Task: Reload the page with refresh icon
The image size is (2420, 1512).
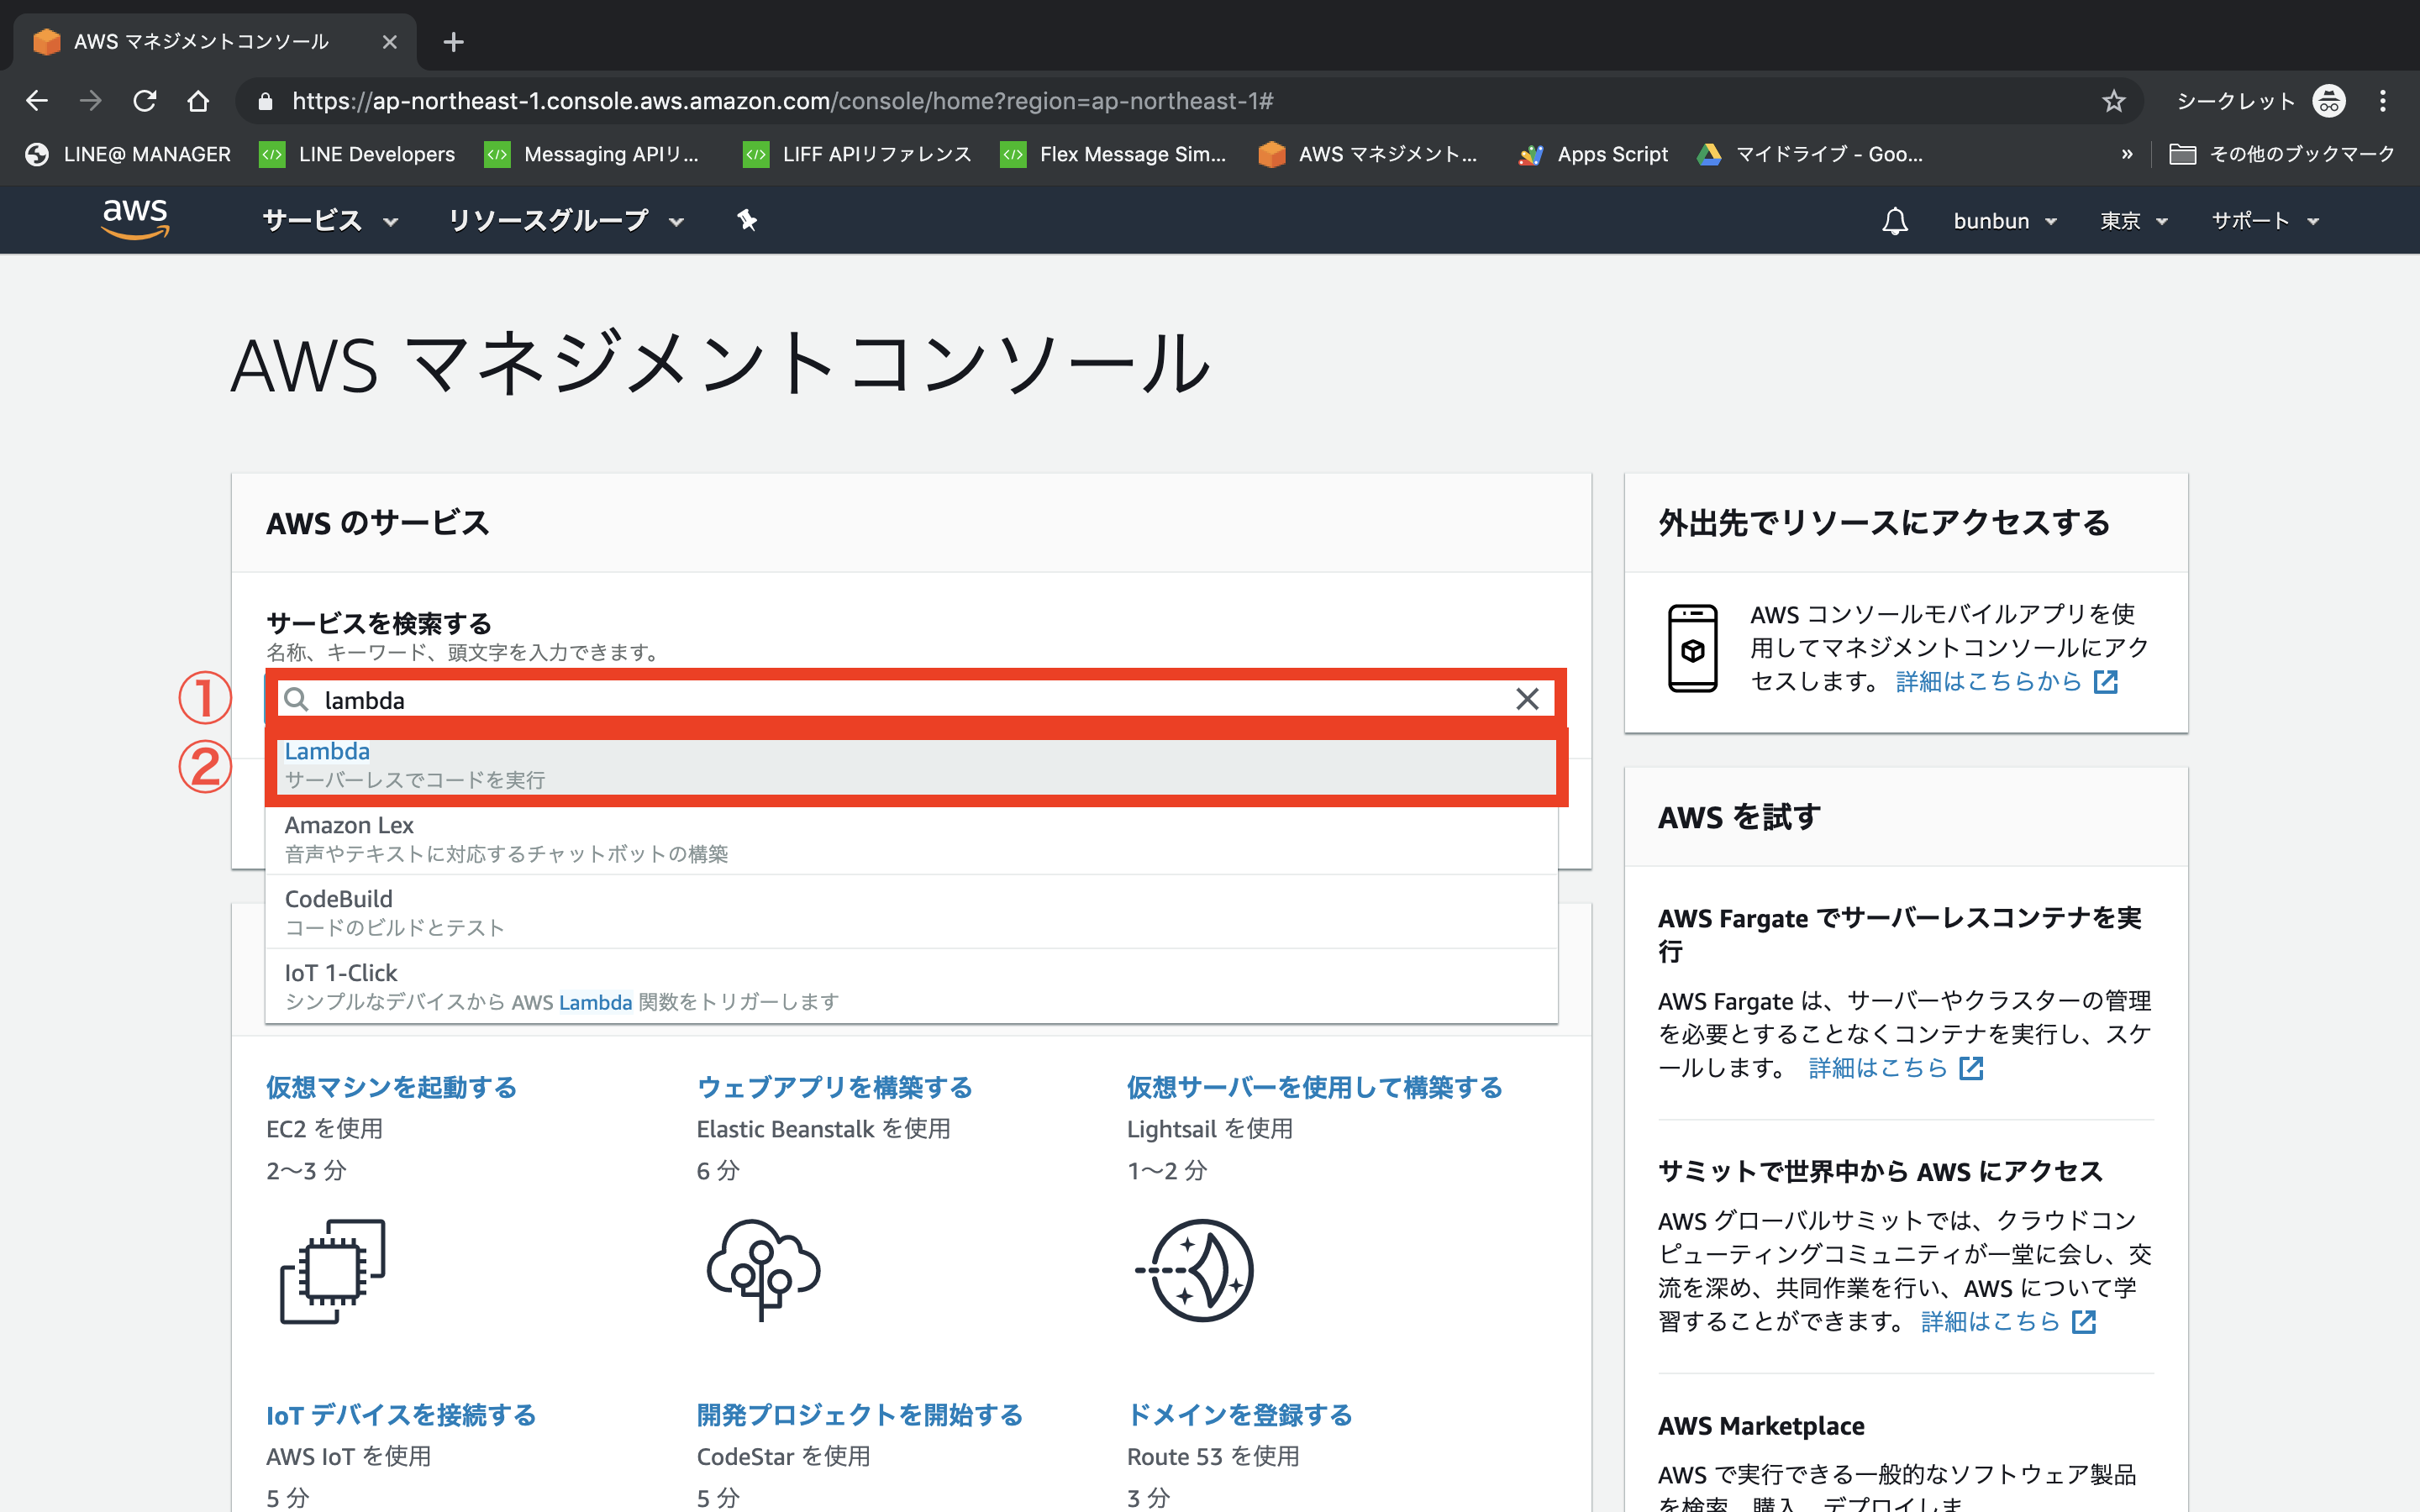Action: pos(145,101)
